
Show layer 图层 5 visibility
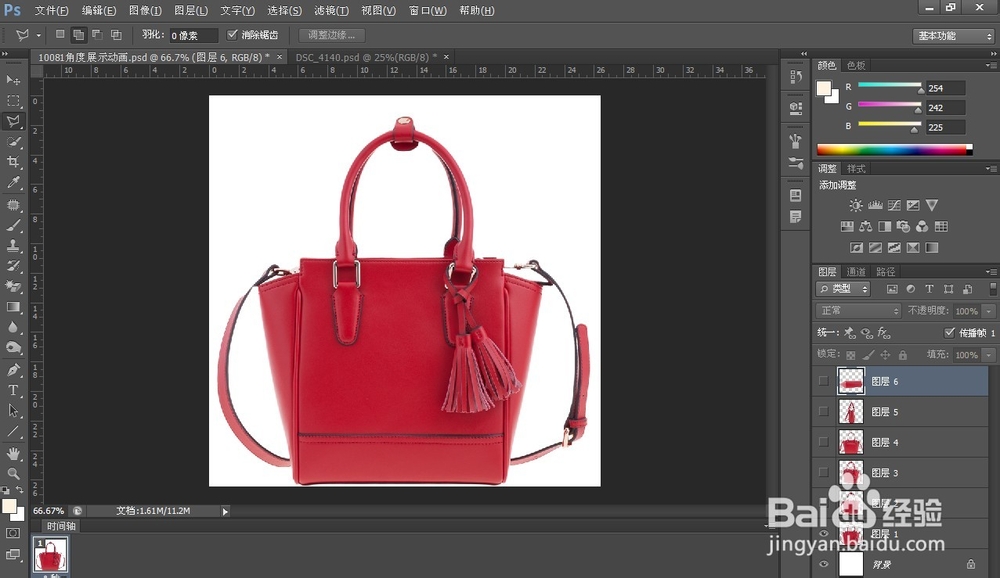click(823, 411)
